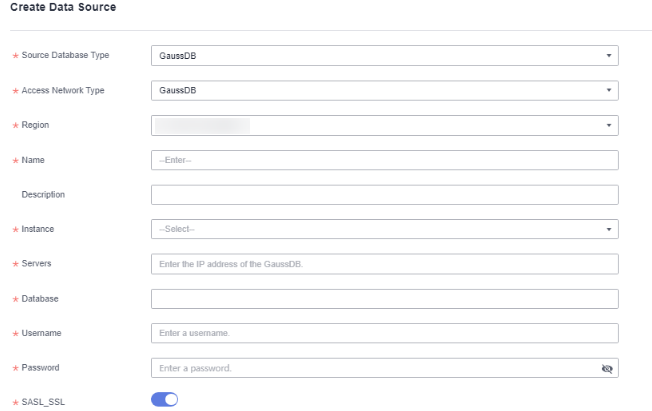Click the Create Data Source heading
Screen dimensions: 652x411
click(x=63, y=7)
